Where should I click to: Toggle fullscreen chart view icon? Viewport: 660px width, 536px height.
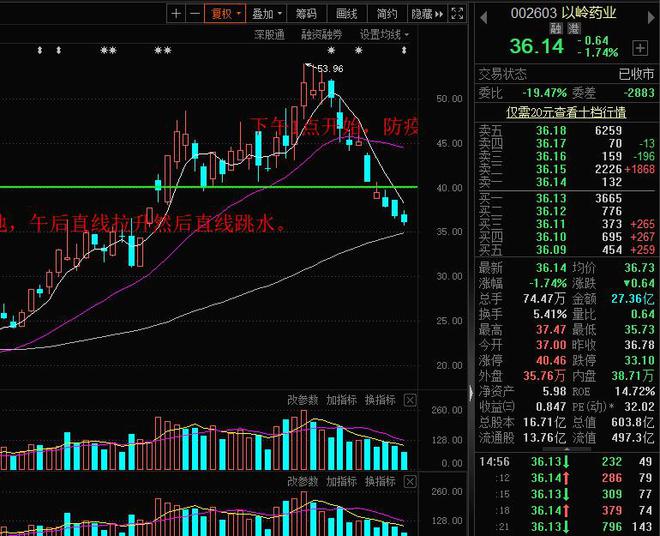click(x=457, y=14)
